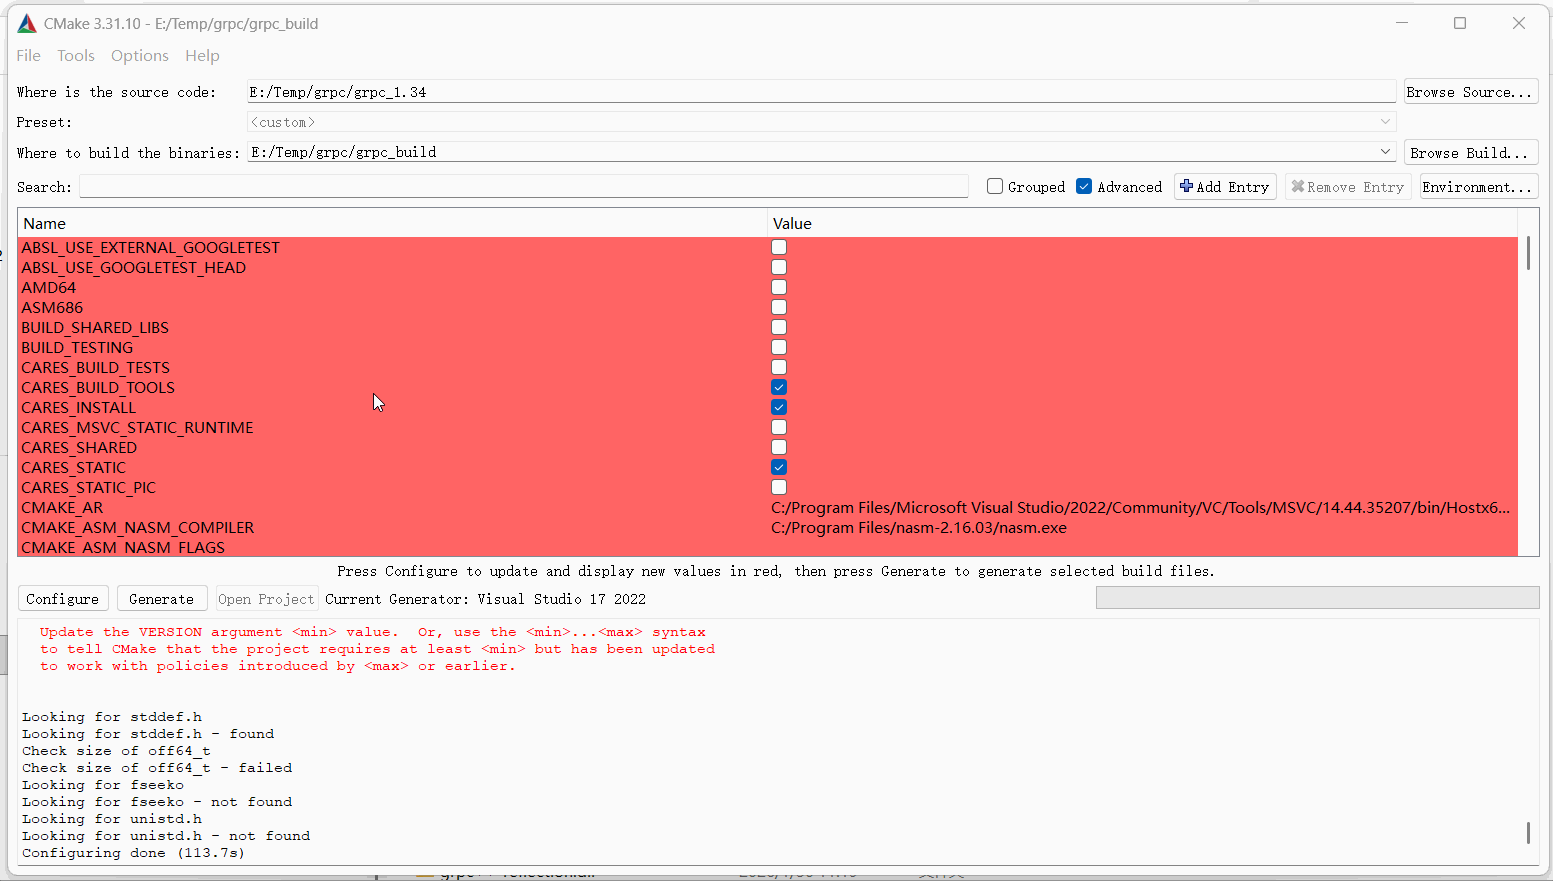Select the BUILD_TESTING row name
The width and height of the screenshot is (1553, 881).
tap(77, 347)
